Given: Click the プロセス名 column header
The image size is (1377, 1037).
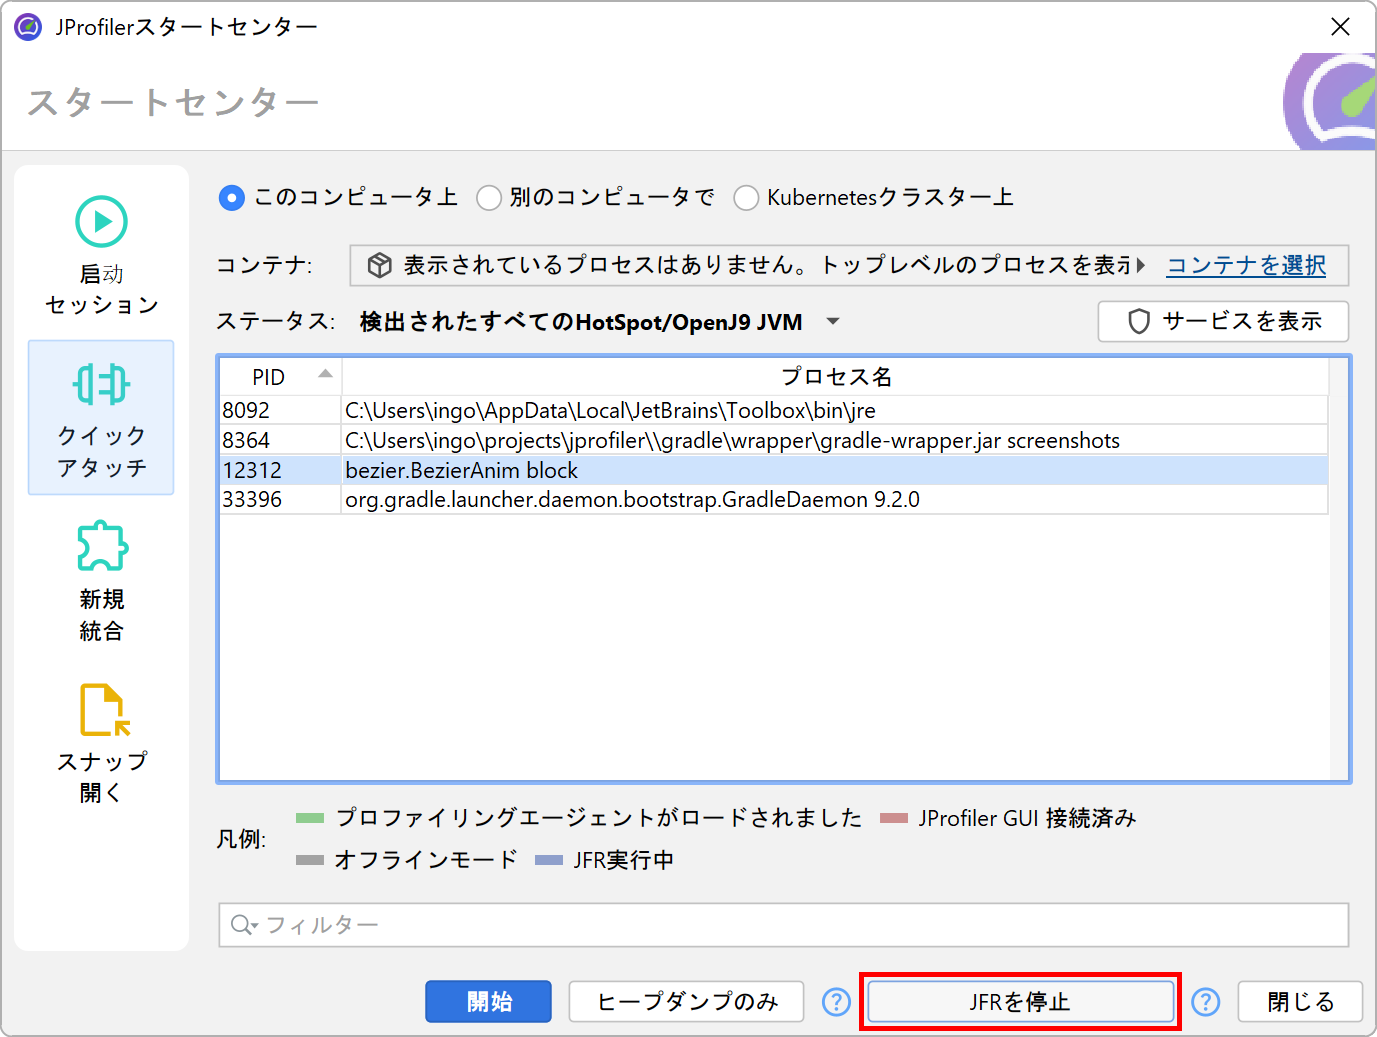Looking at the screenshot, I should 835,377.
